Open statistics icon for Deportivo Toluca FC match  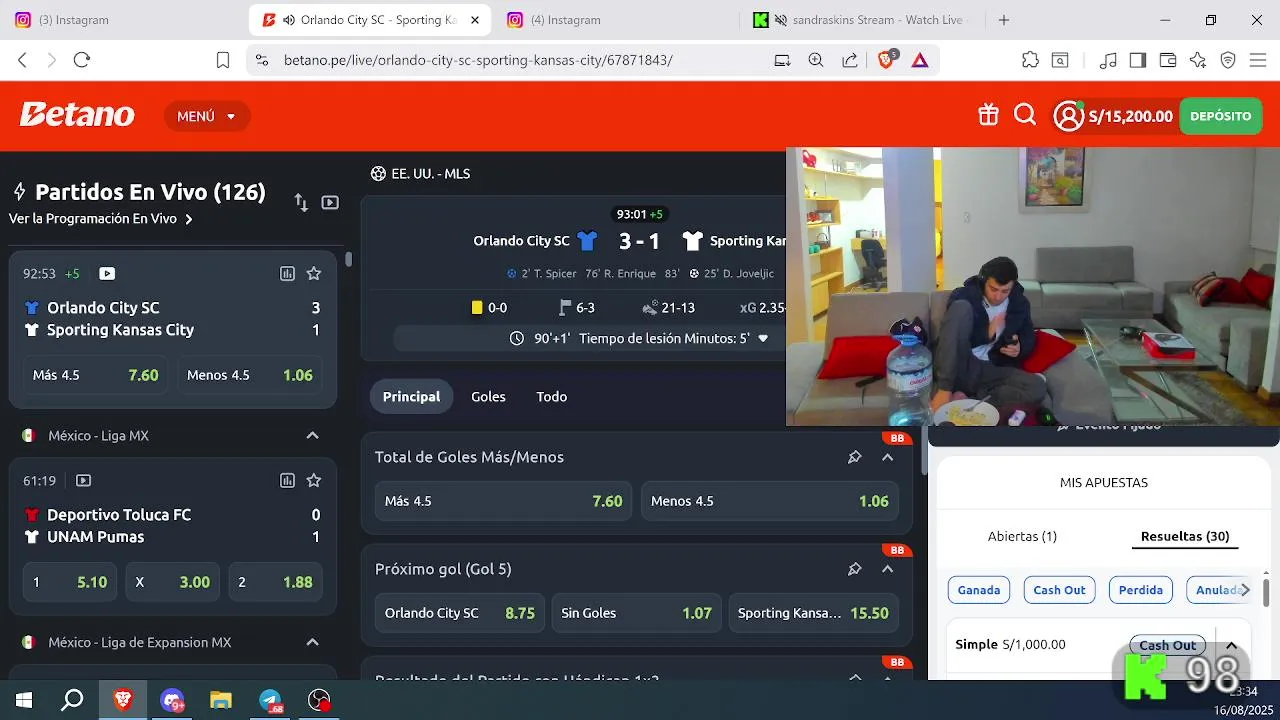click(x=287, y=480)
